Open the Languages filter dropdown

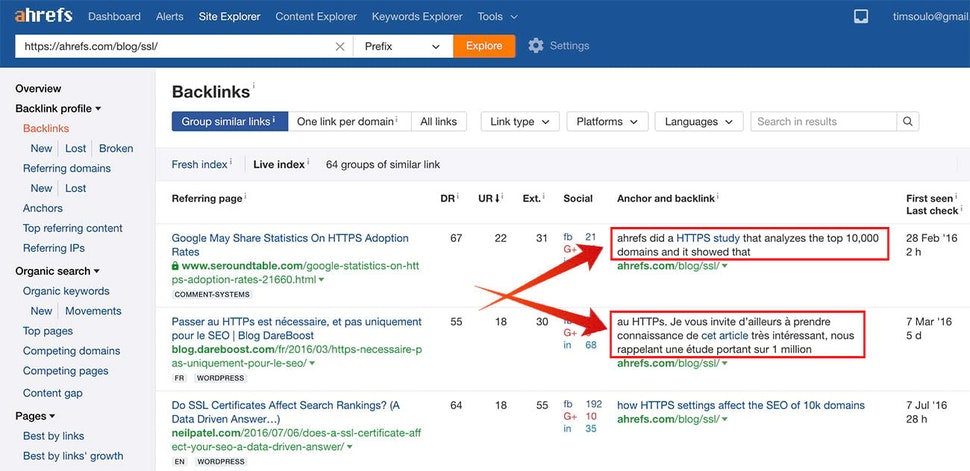[x=699, y=122]
